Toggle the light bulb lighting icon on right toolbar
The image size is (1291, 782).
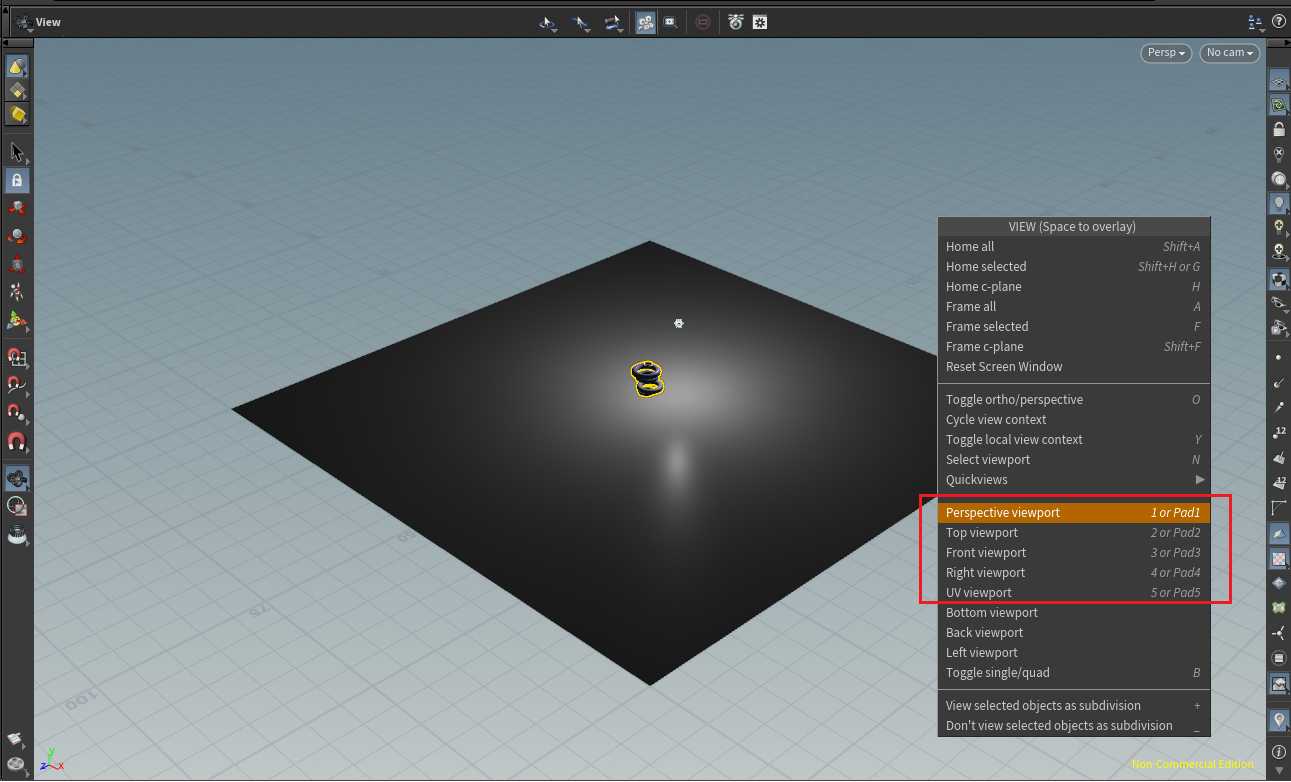pos(1278,203)
